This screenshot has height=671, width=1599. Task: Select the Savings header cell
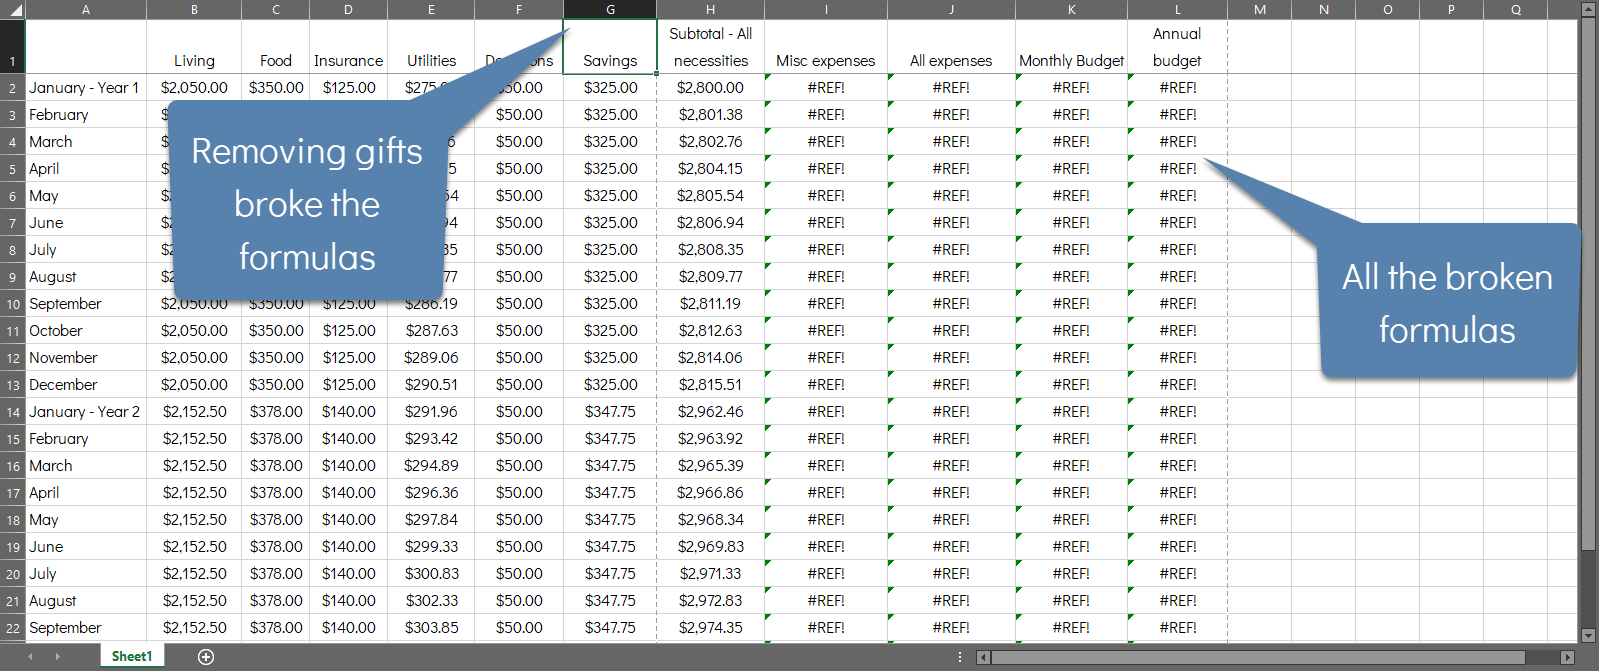610,47
